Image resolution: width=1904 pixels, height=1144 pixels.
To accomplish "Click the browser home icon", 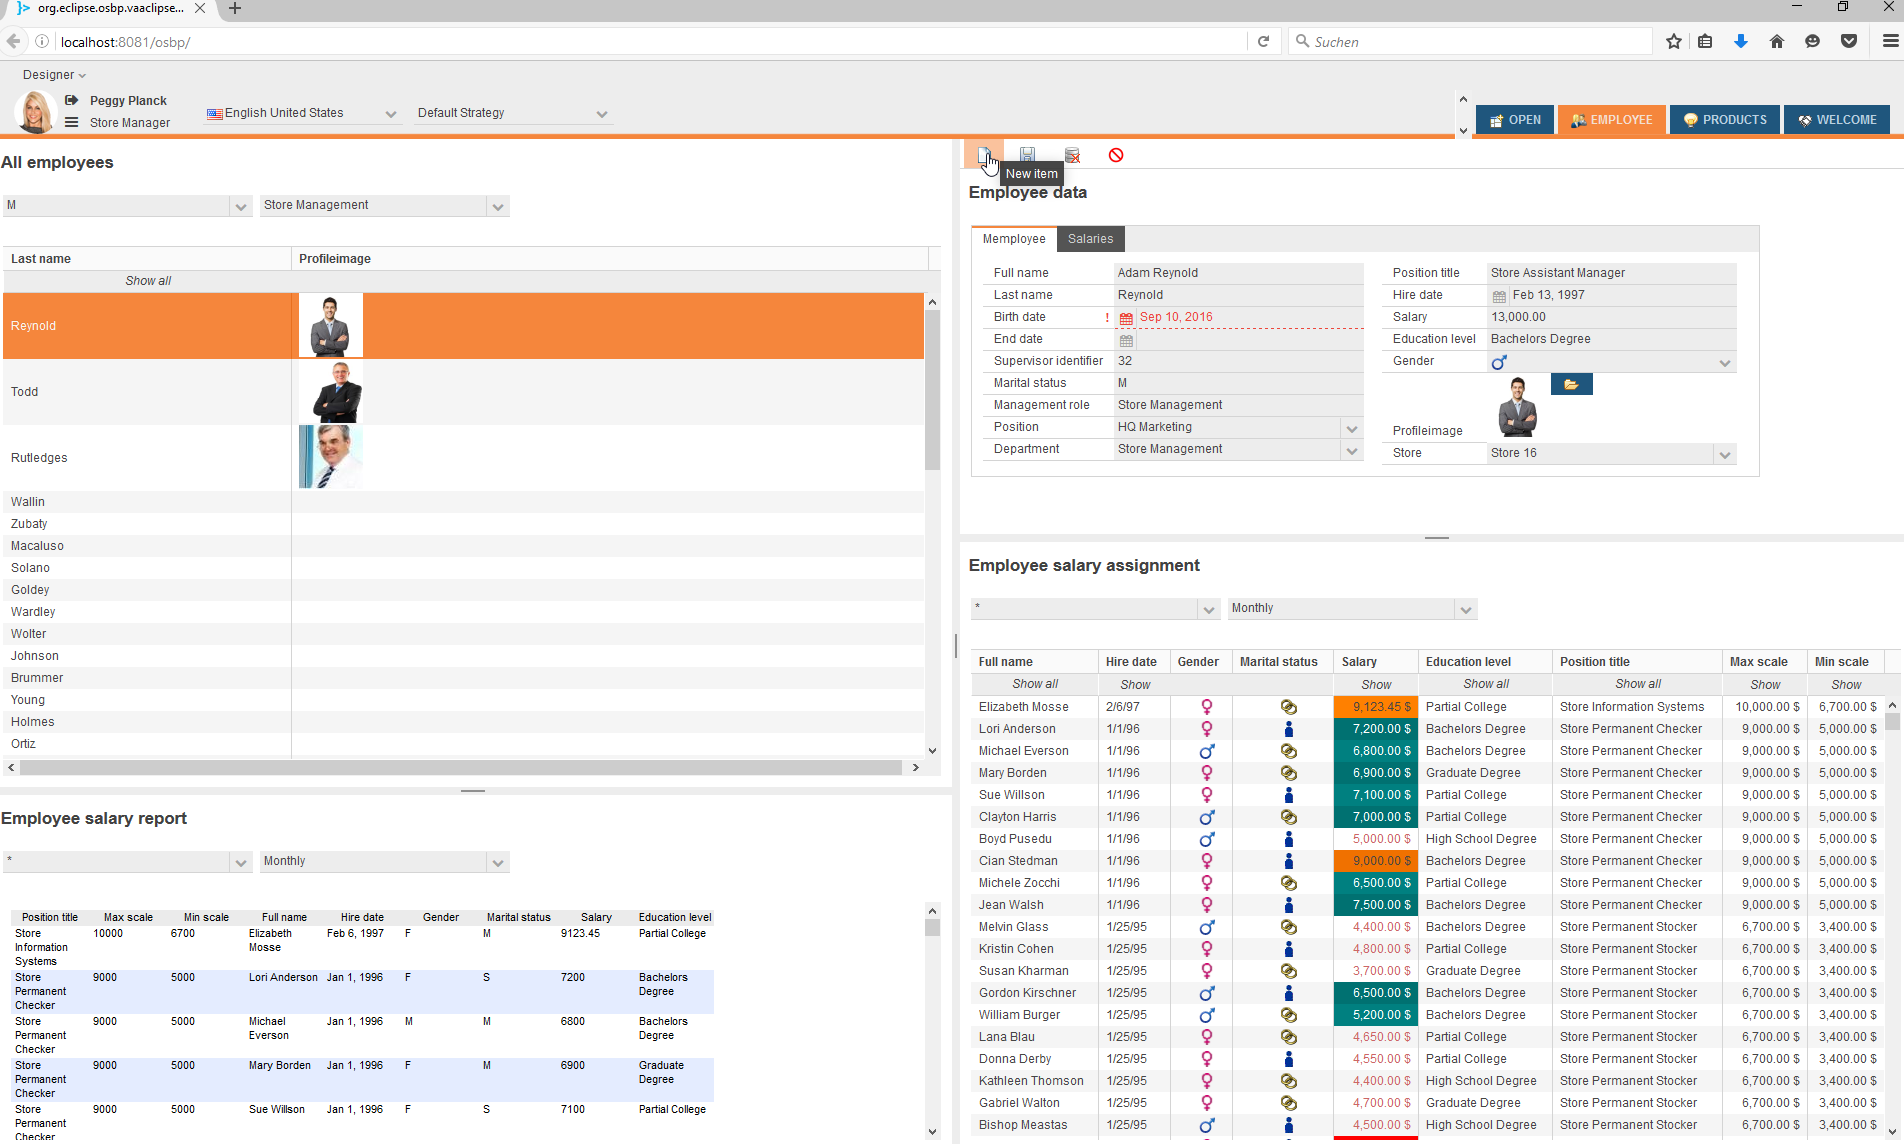I will point(1777,42).
